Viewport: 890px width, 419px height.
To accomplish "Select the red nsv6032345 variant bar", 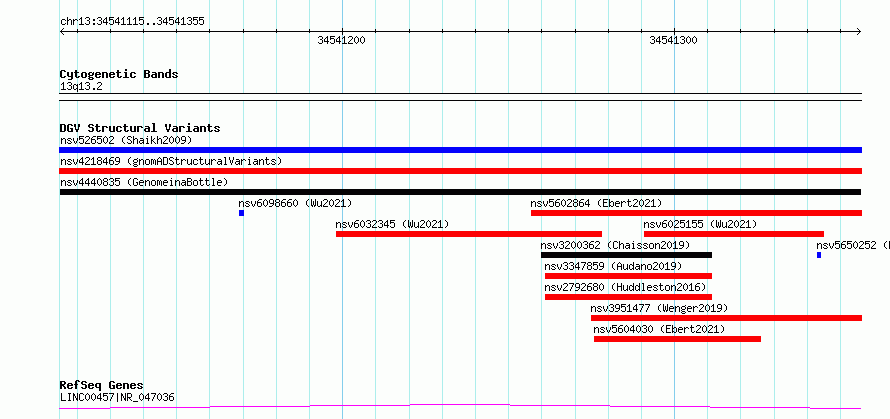I will tap(469, 234).
